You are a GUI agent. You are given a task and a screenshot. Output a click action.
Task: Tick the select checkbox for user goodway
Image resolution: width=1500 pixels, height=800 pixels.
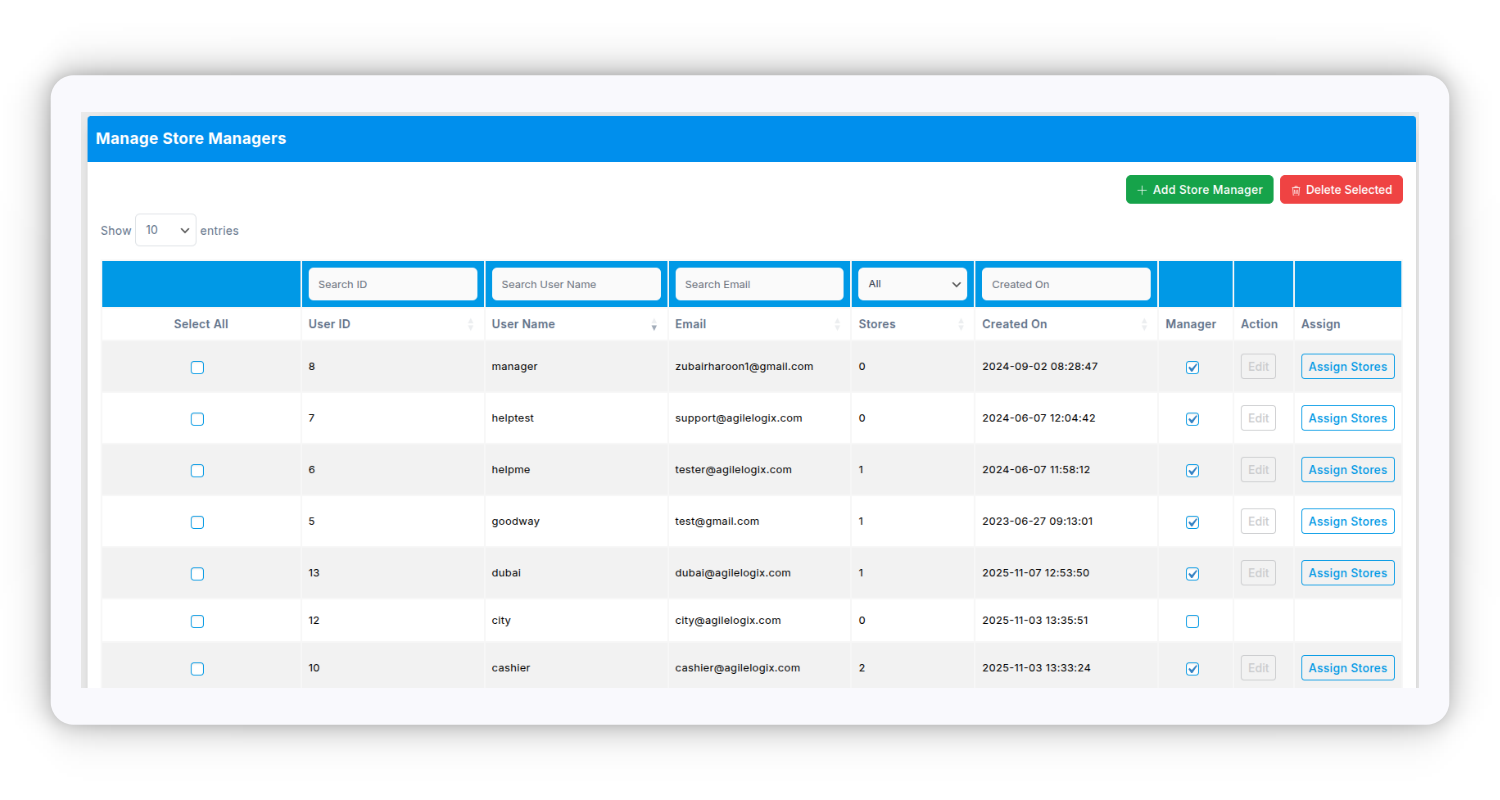(x=197, y=522)
